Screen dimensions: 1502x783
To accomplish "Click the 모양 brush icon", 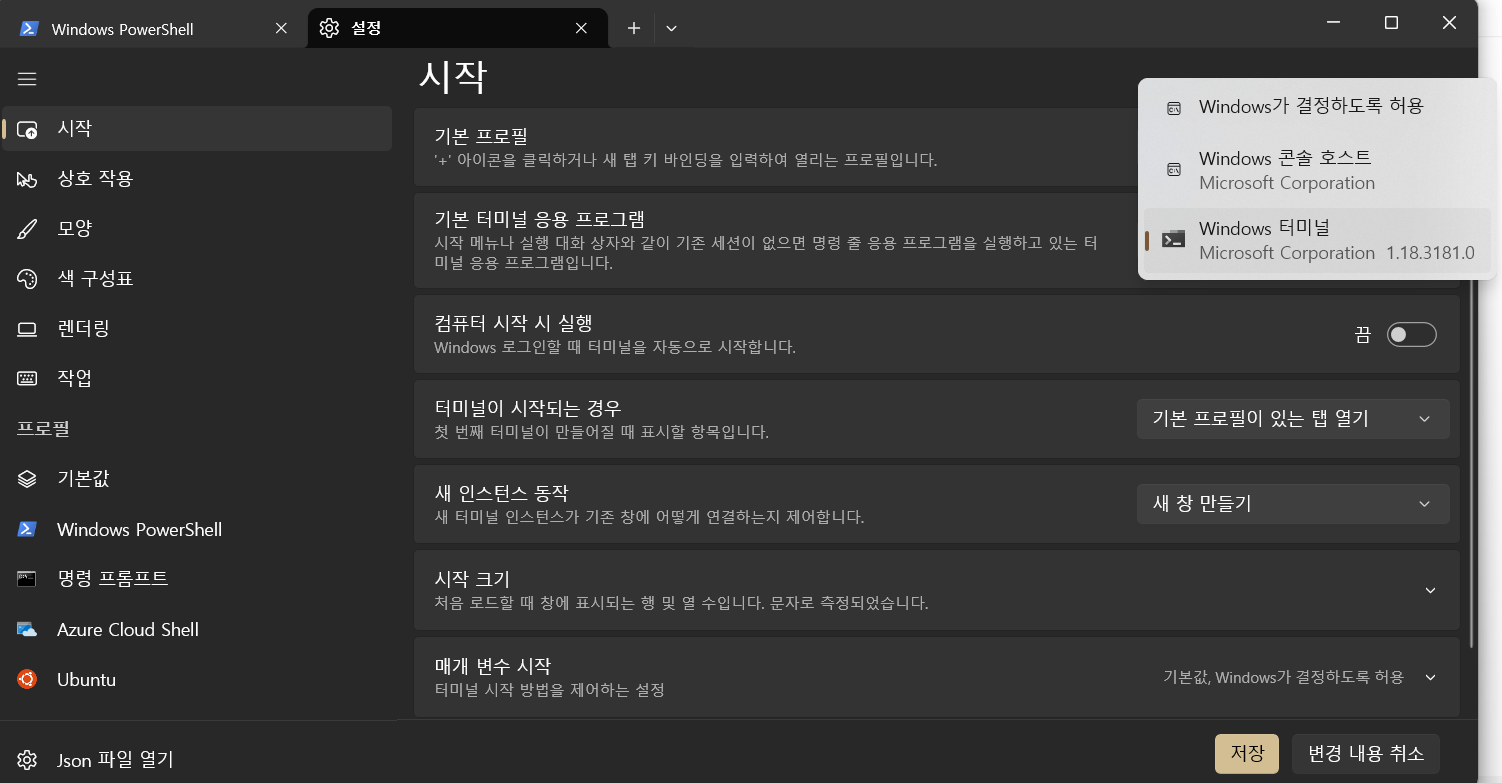I will pyautogui.click(x=27, y=229).
